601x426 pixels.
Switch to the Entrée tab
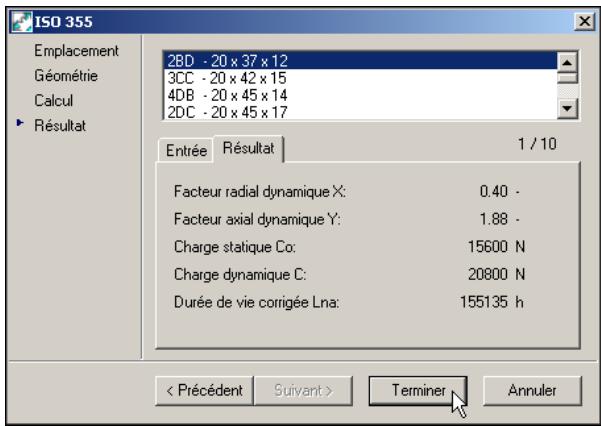tap(186, 150)
